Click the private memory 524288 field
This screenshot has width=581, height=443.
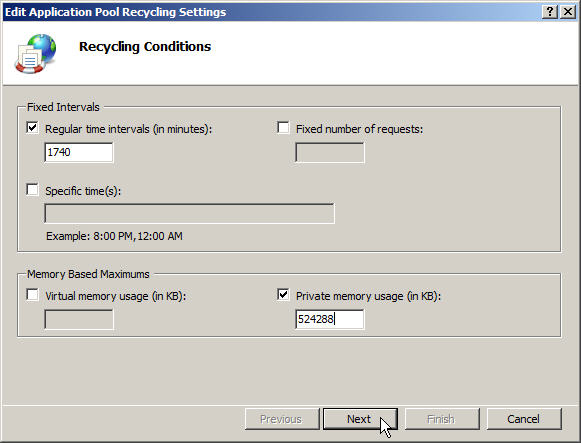[x=330, y=319]
